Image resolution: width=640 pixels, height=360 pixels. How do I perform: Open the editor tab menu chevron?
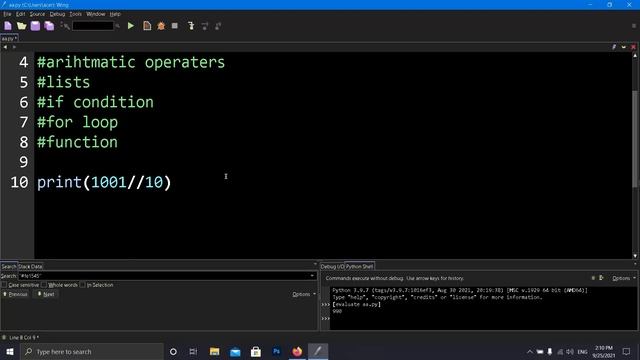tap(624, 47)
